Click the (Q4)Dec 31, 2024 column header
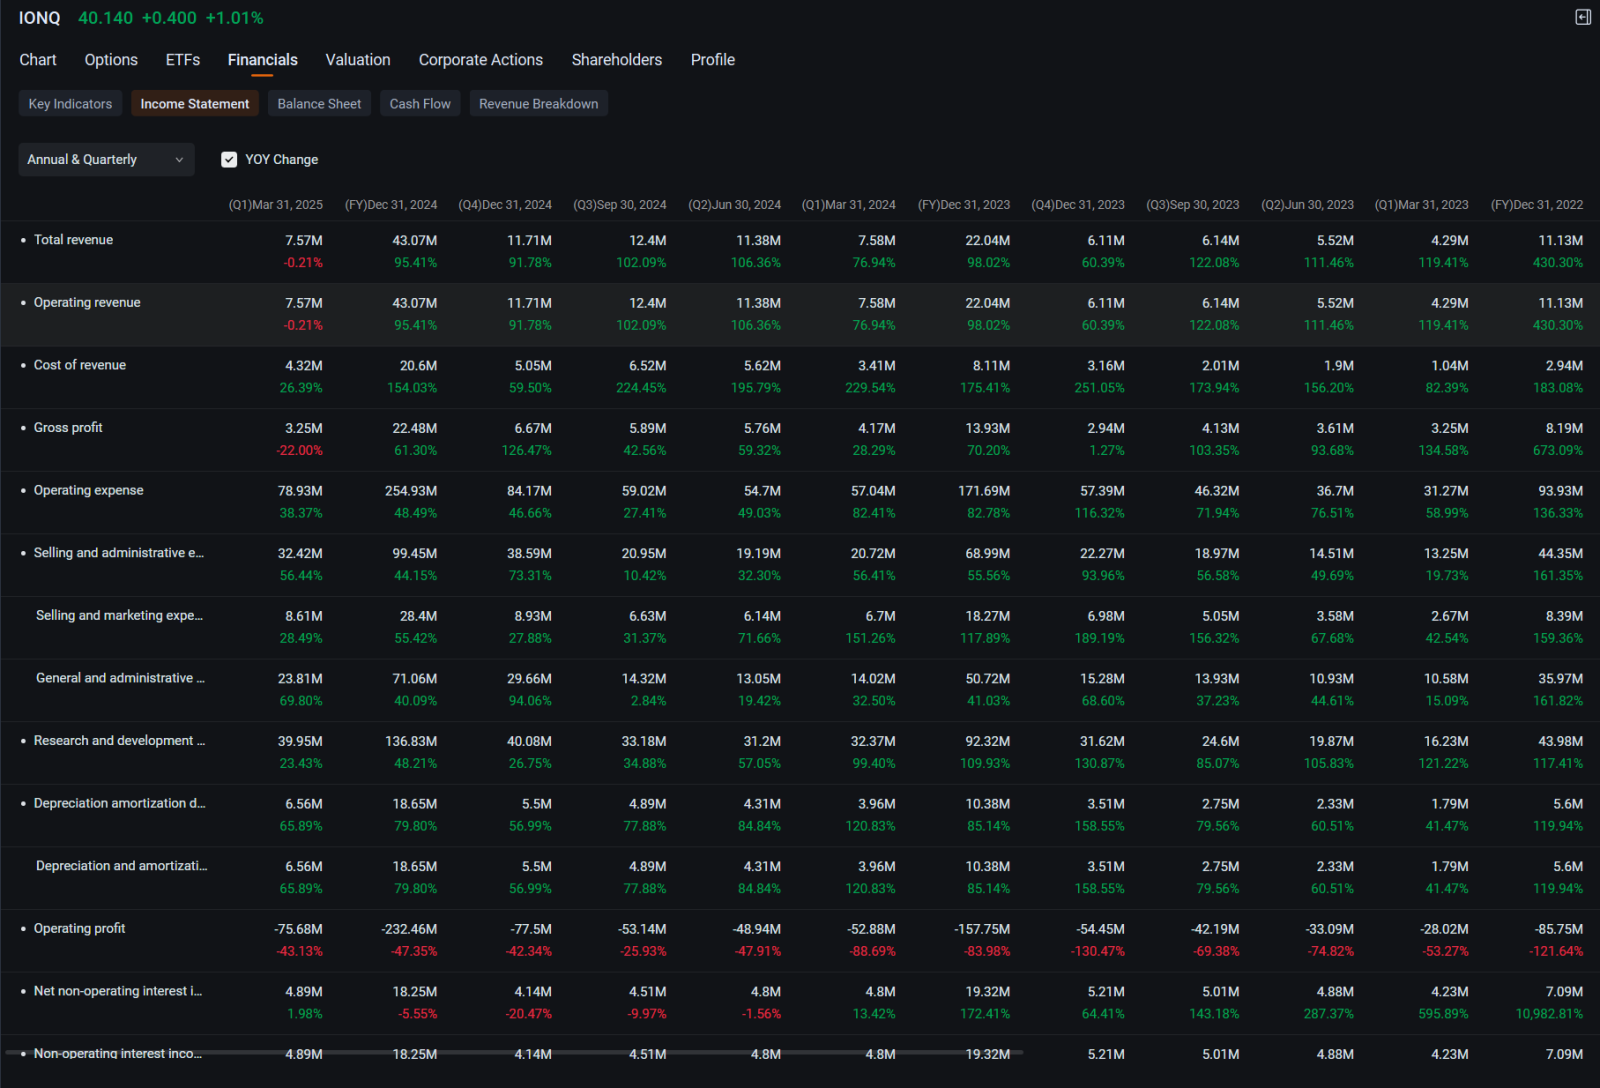Viewport: 1600px width, 1088px height. [505, 204]
